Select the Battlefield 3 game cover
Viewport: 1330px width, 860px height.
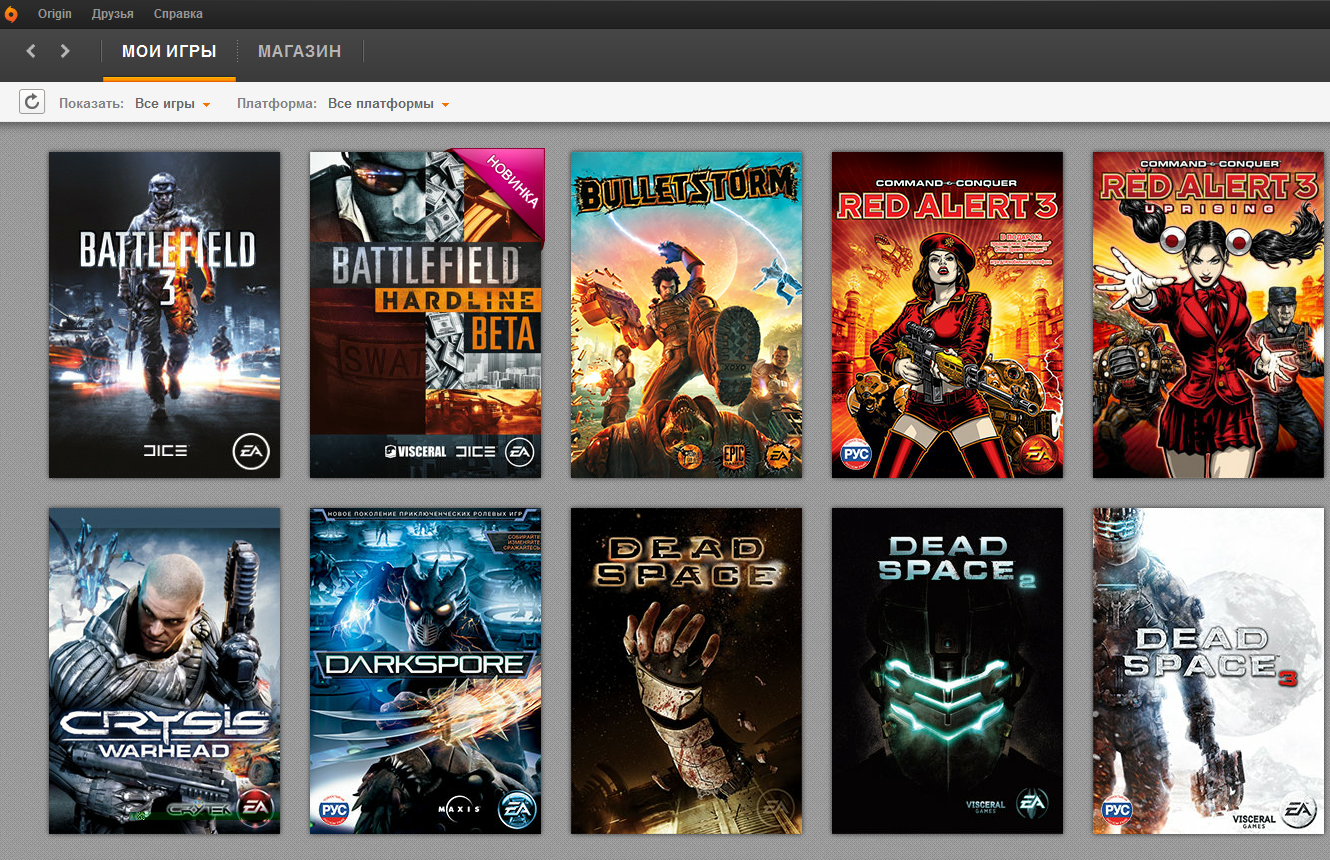tap(165, 314)
